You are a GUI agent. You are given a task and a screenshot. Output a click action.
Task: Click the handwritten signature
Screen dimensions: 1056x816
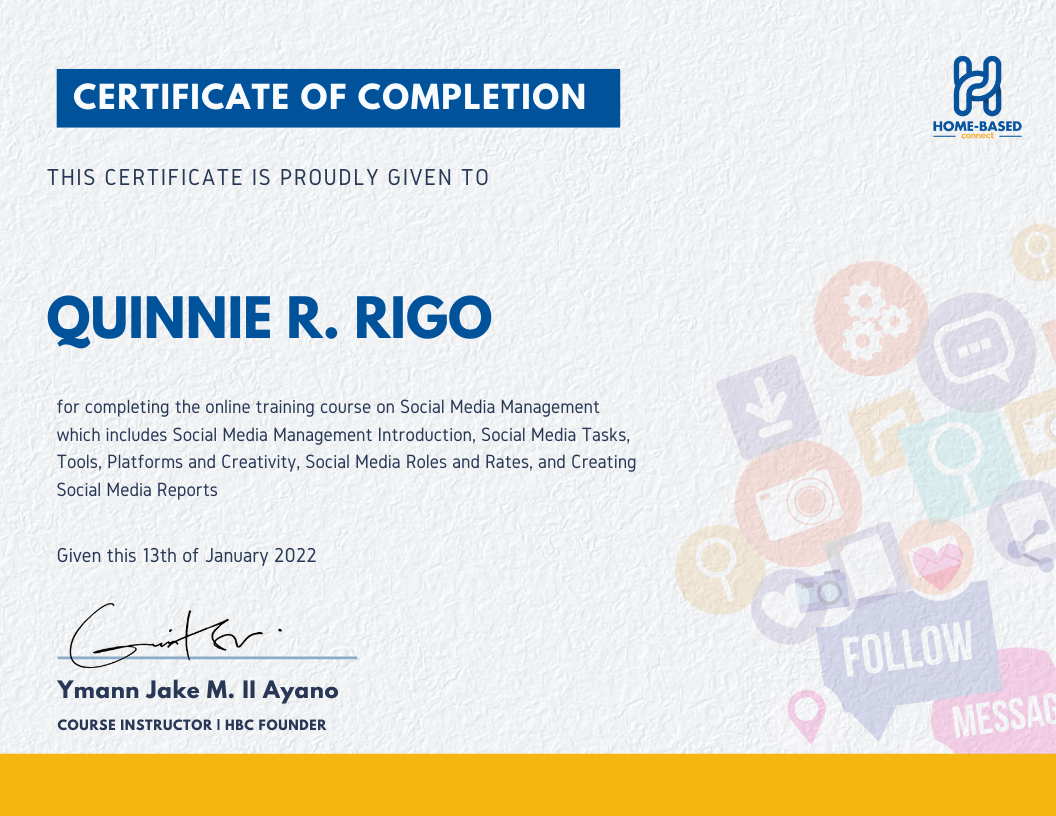click(175, 634)
